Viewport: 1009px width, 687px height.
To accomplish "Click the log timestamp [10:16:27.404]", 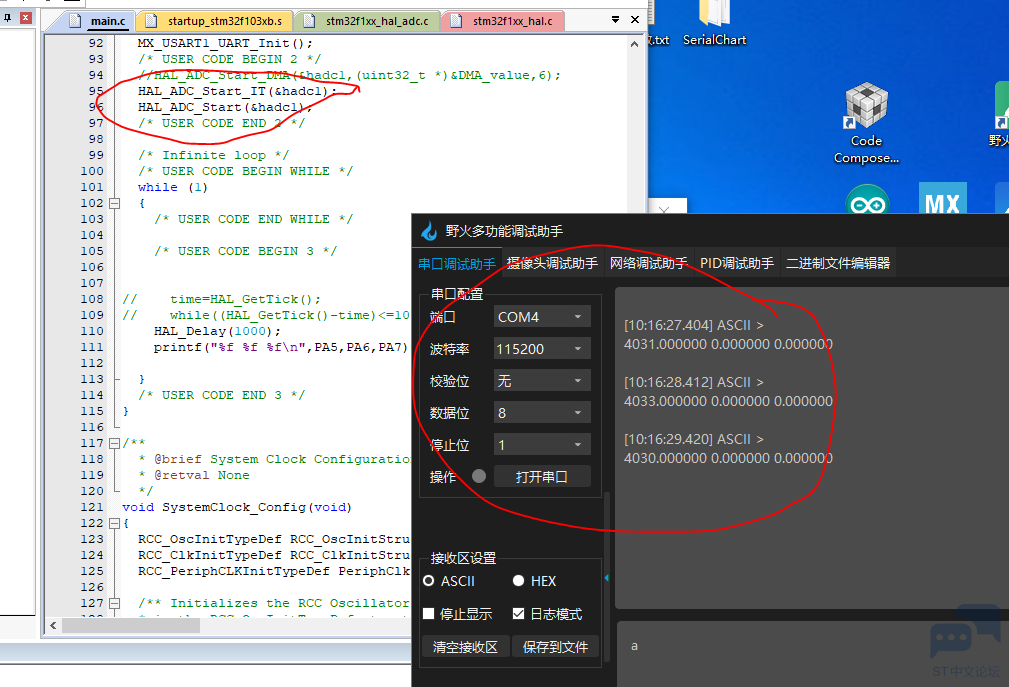I will pyautogui.click(x=668, y=325).
